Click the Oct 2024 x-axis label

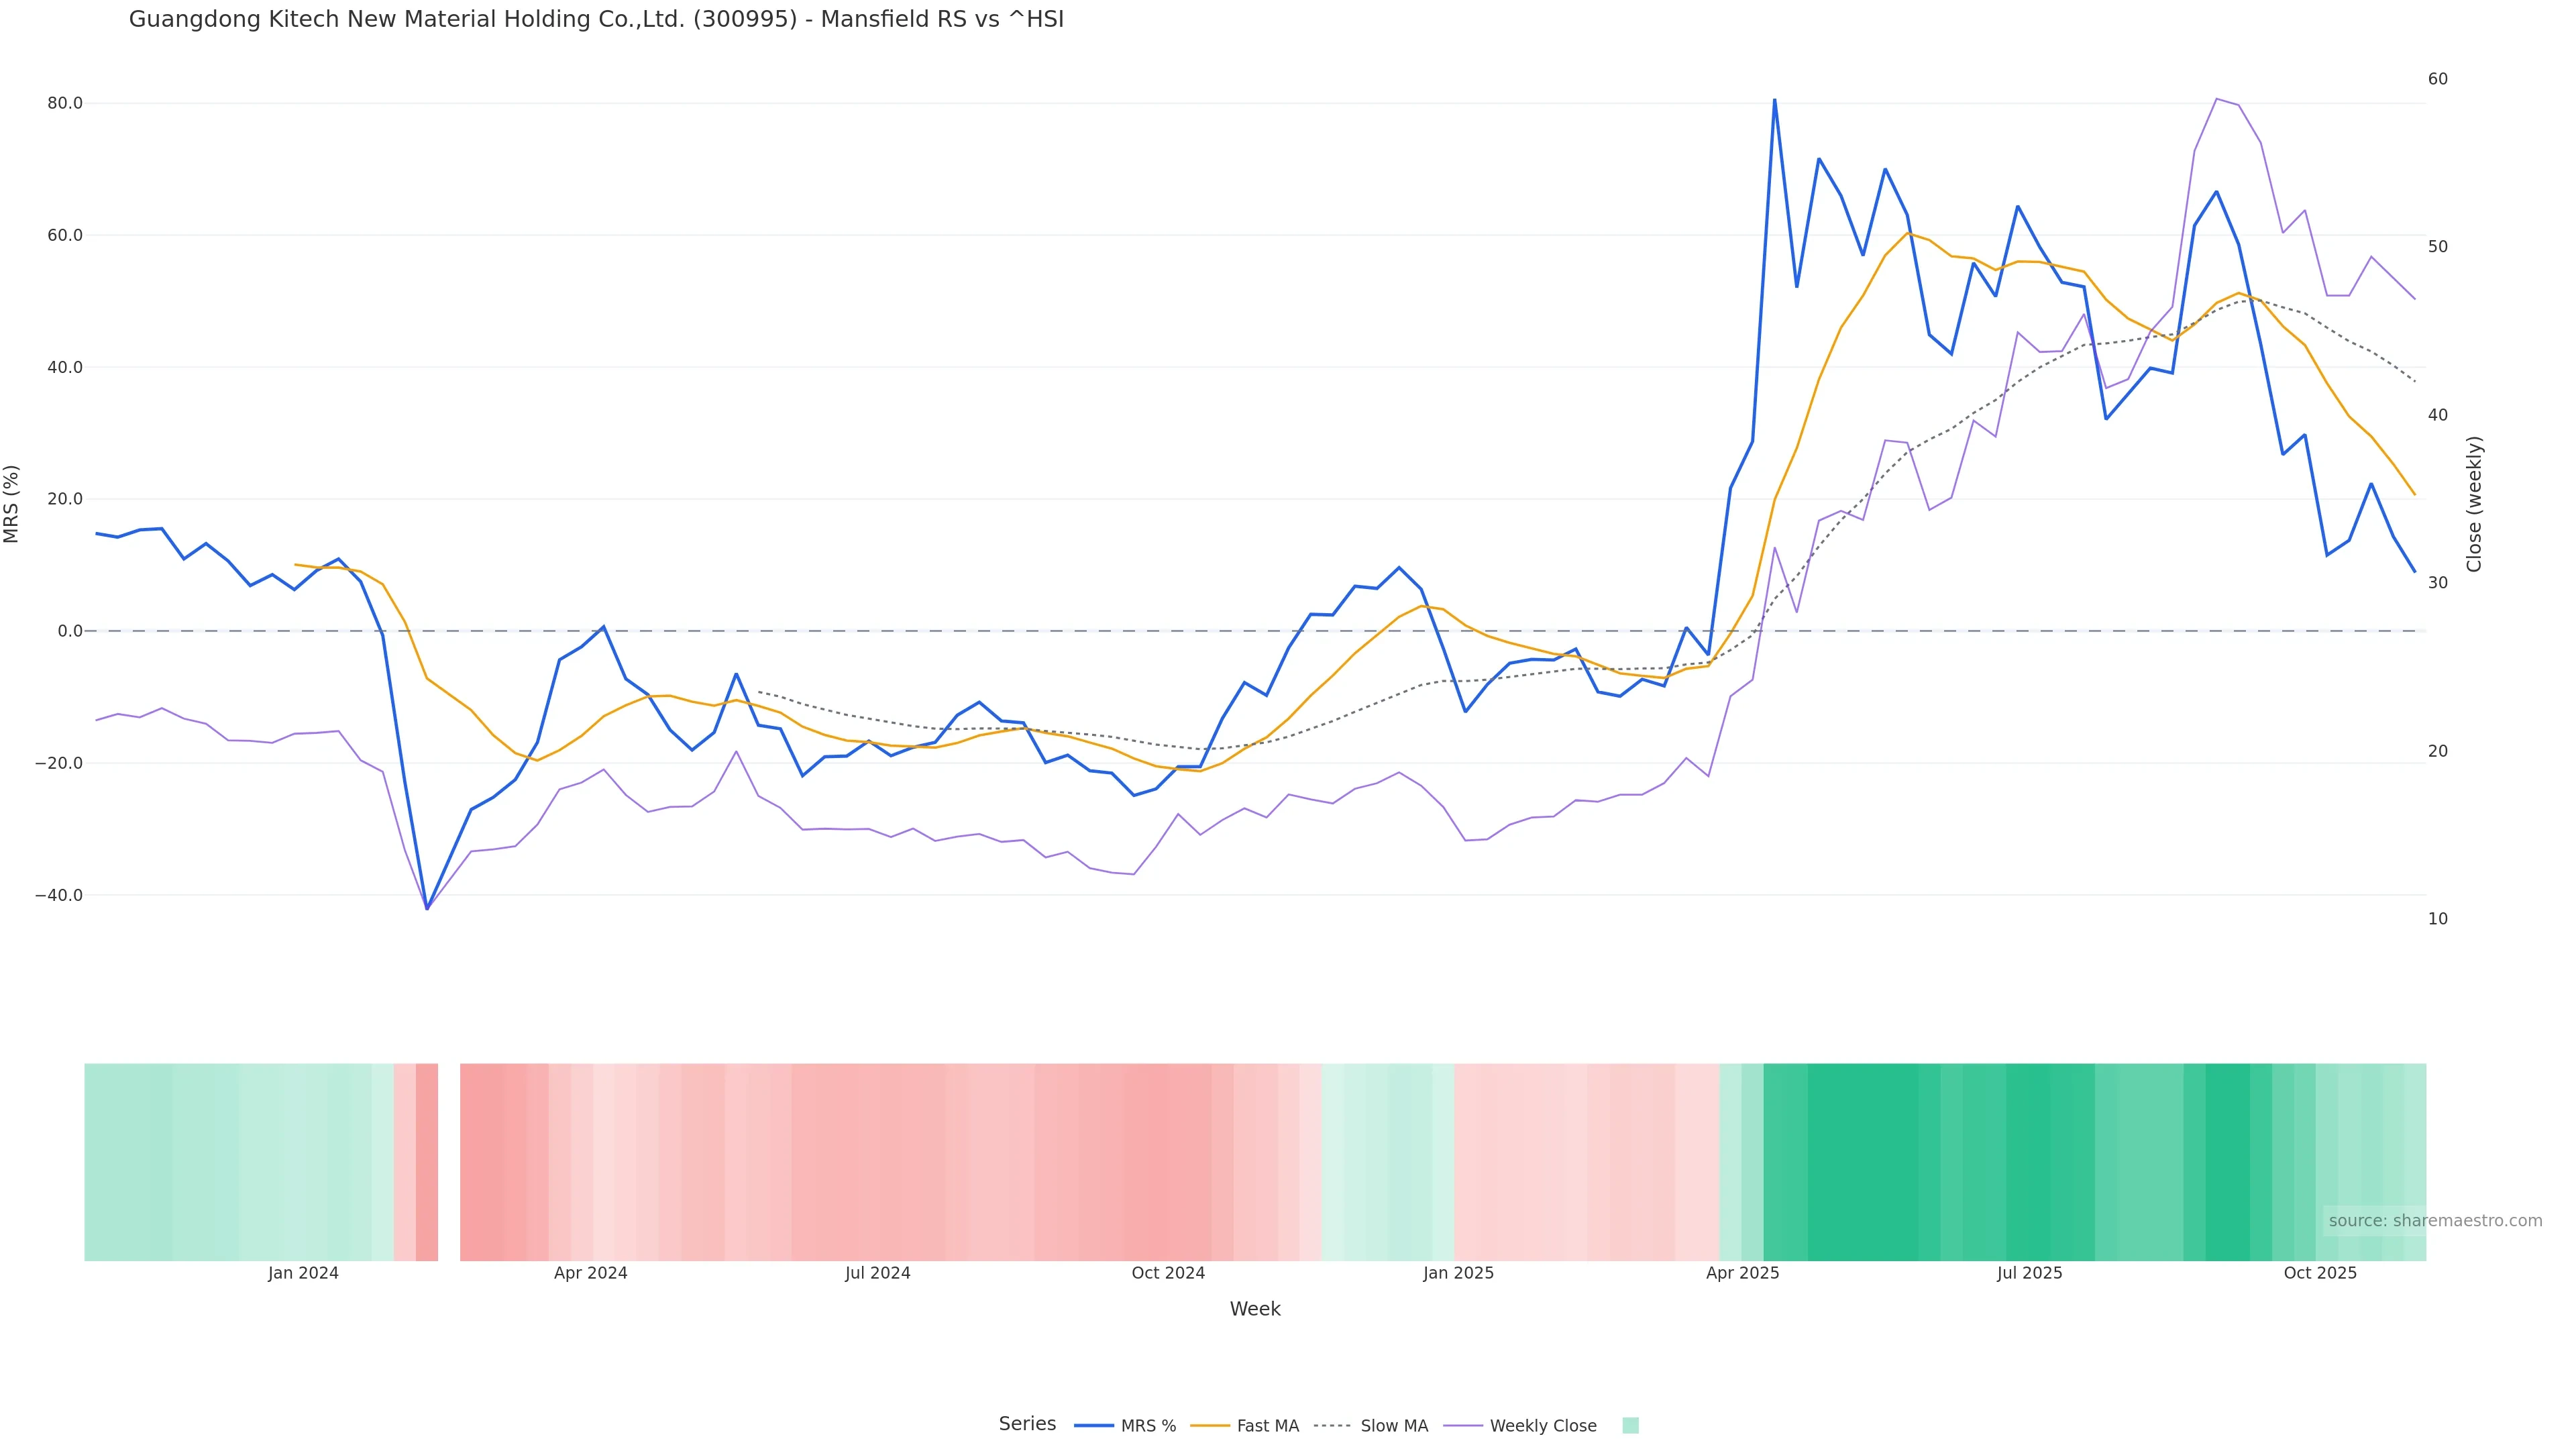1168,1274
